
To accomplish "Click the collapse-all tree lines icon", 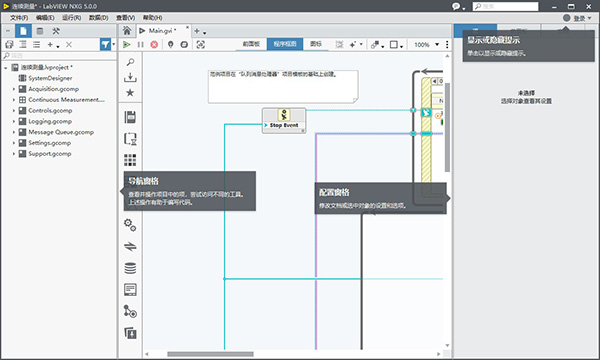I will click(23, 45).
